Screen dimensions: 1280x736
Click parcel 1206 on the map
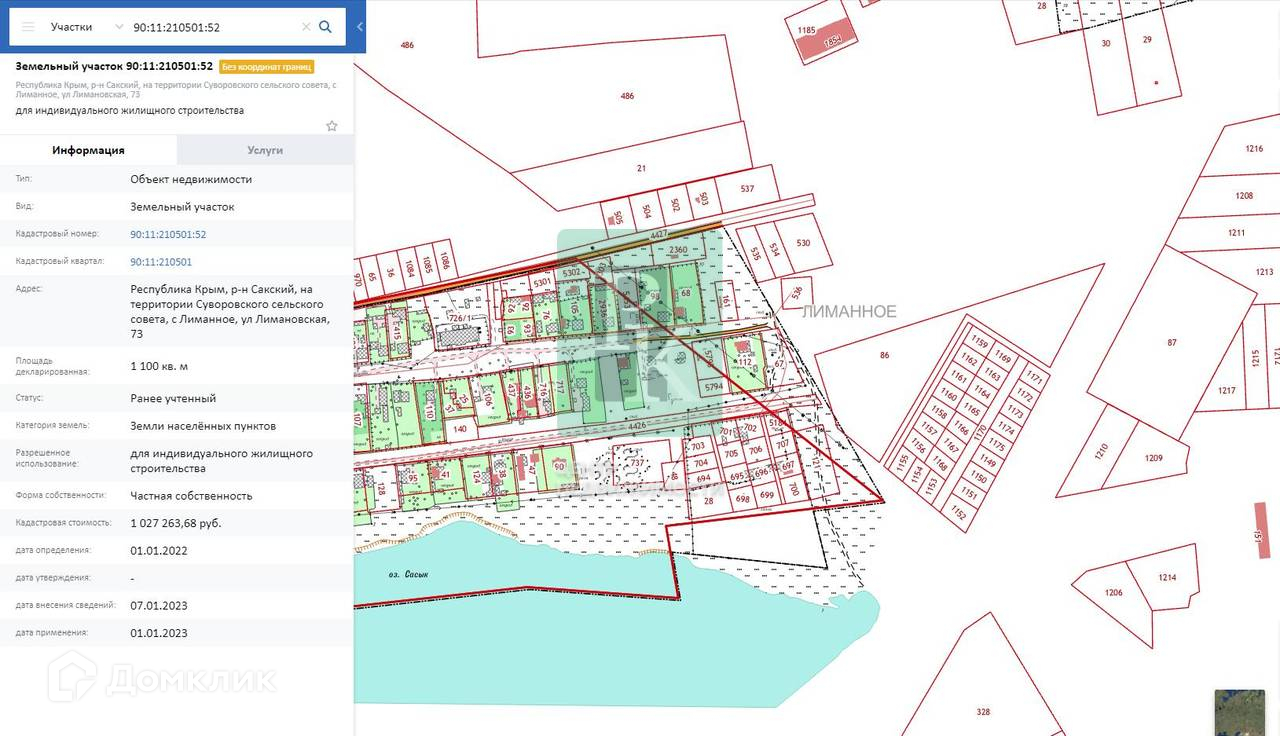pos(1114,592)
